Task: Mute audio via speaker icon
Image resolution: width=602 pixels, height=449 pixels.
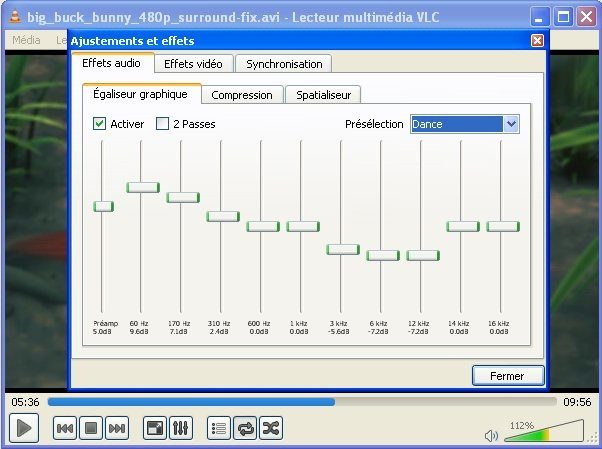Action: 491,436
